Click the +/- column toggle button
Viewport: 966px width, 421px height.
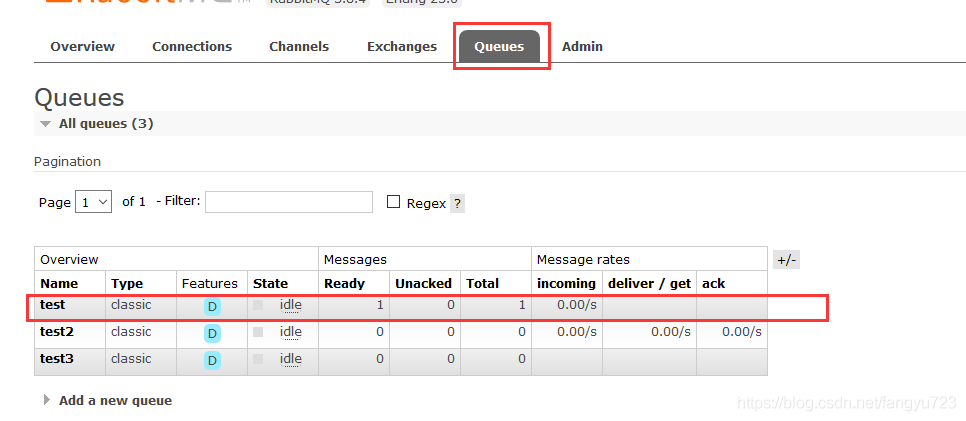tap(786, 260)
